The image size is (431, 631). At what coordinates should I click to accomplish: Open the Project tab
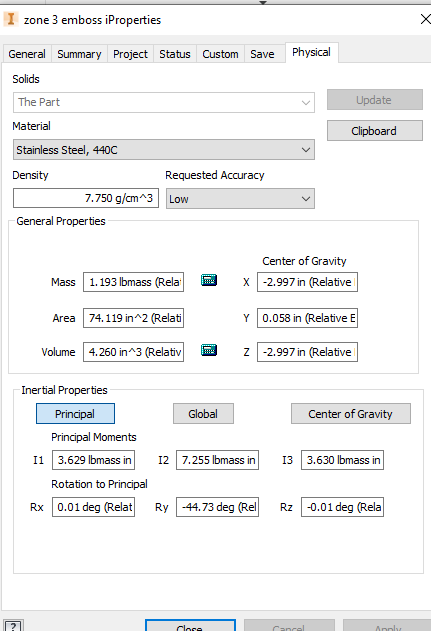coord(130,54)
